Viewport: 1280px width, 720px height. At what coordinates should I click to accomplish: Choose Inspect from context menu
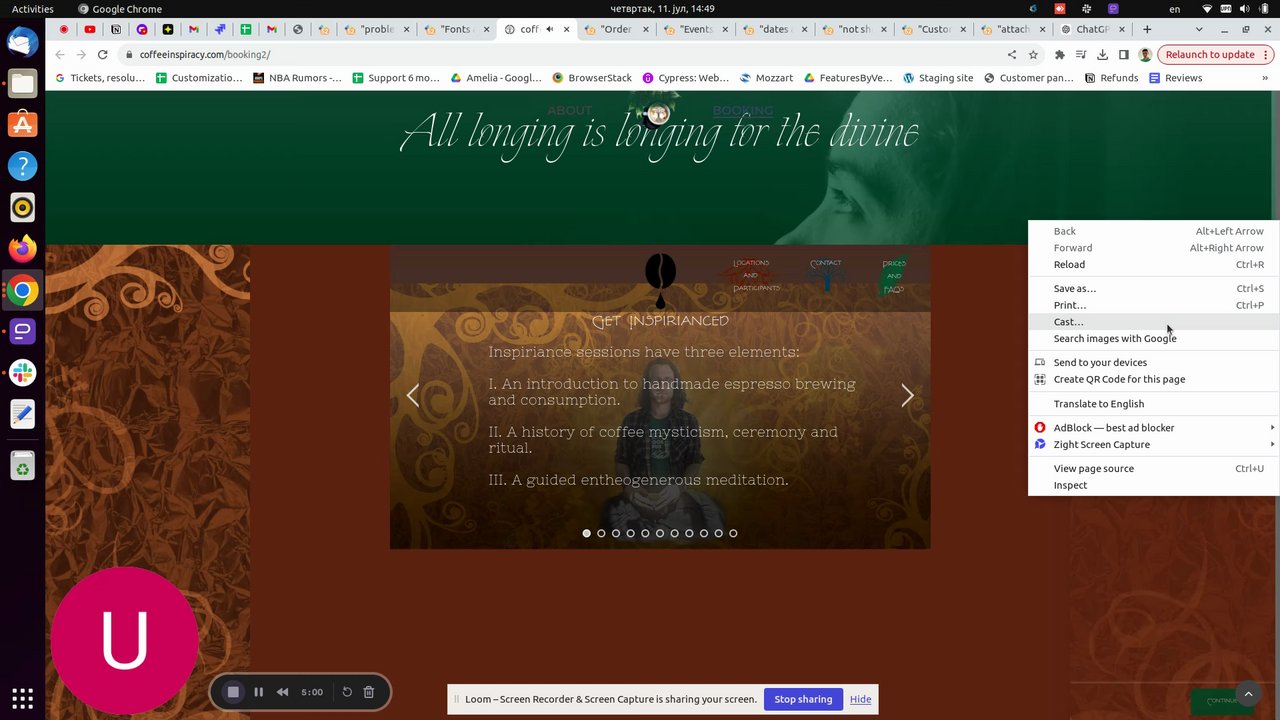click(1154, 485)
